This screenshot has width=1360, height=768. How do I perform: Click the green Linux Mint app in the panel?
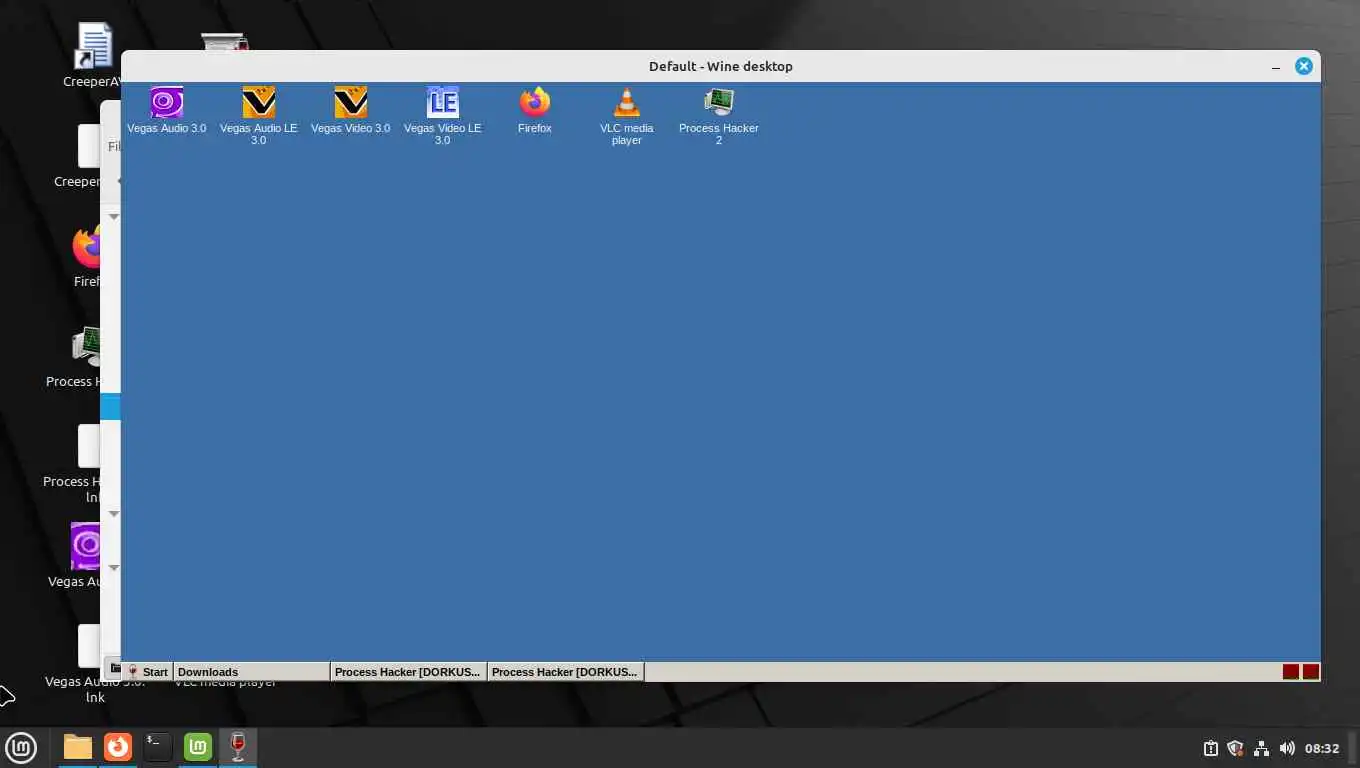(x=198, y=747)
